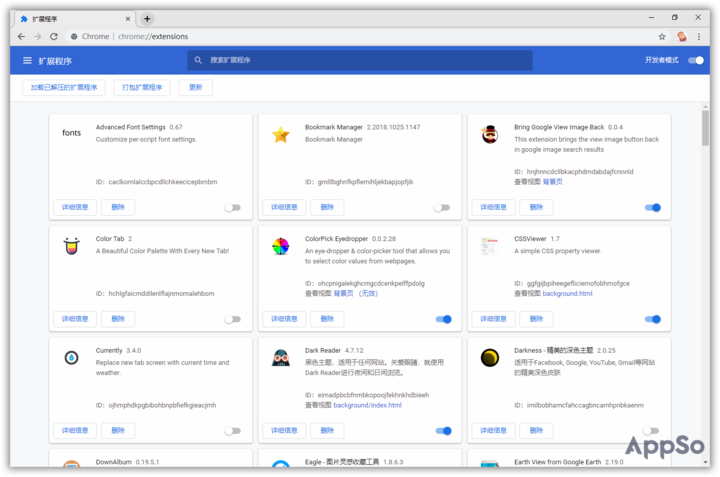Image resolution: width=720 pixels, height=477 pixels.
Task: Click 加载已解压的扩展程序 button
Action: pos(64,87)
